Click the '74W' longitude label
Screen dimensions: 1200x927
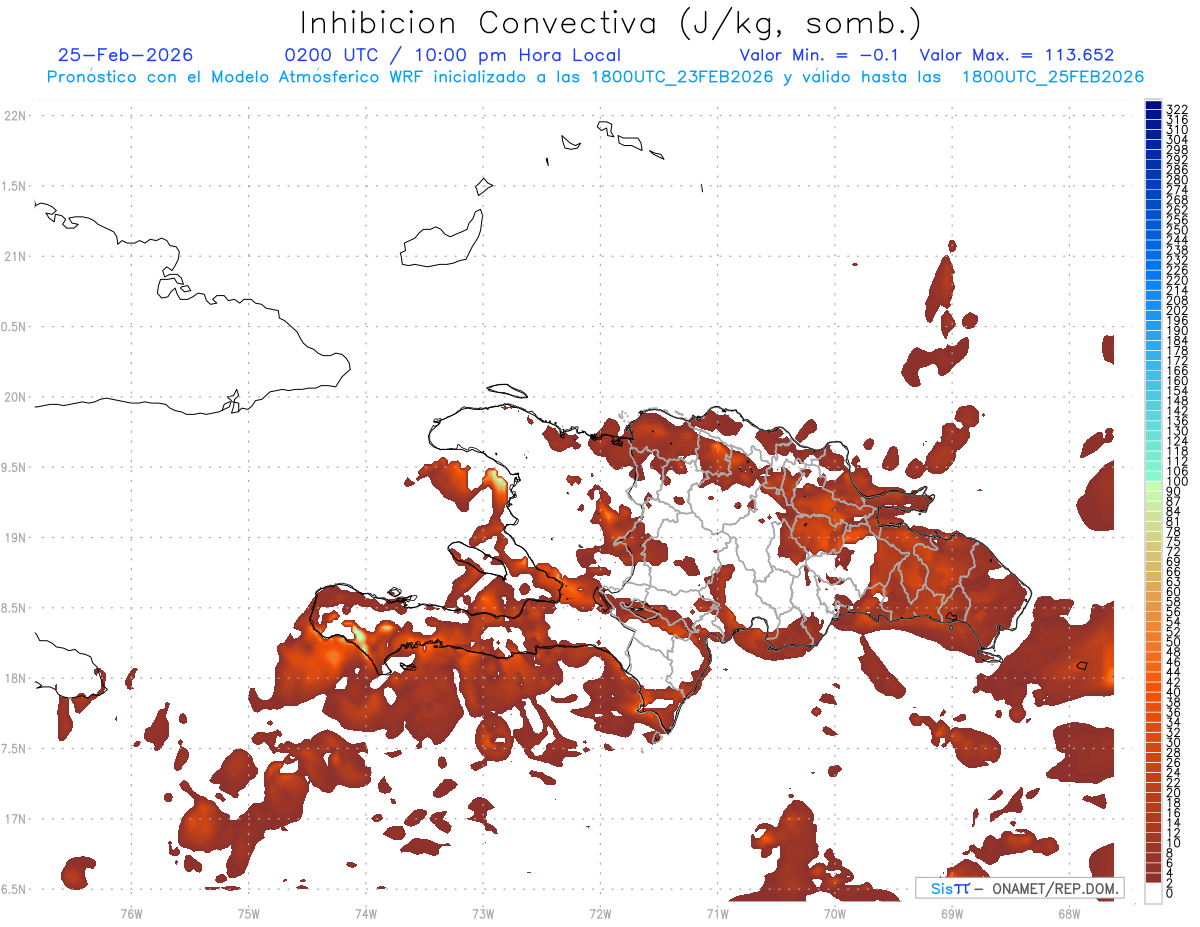click(366, 913)
